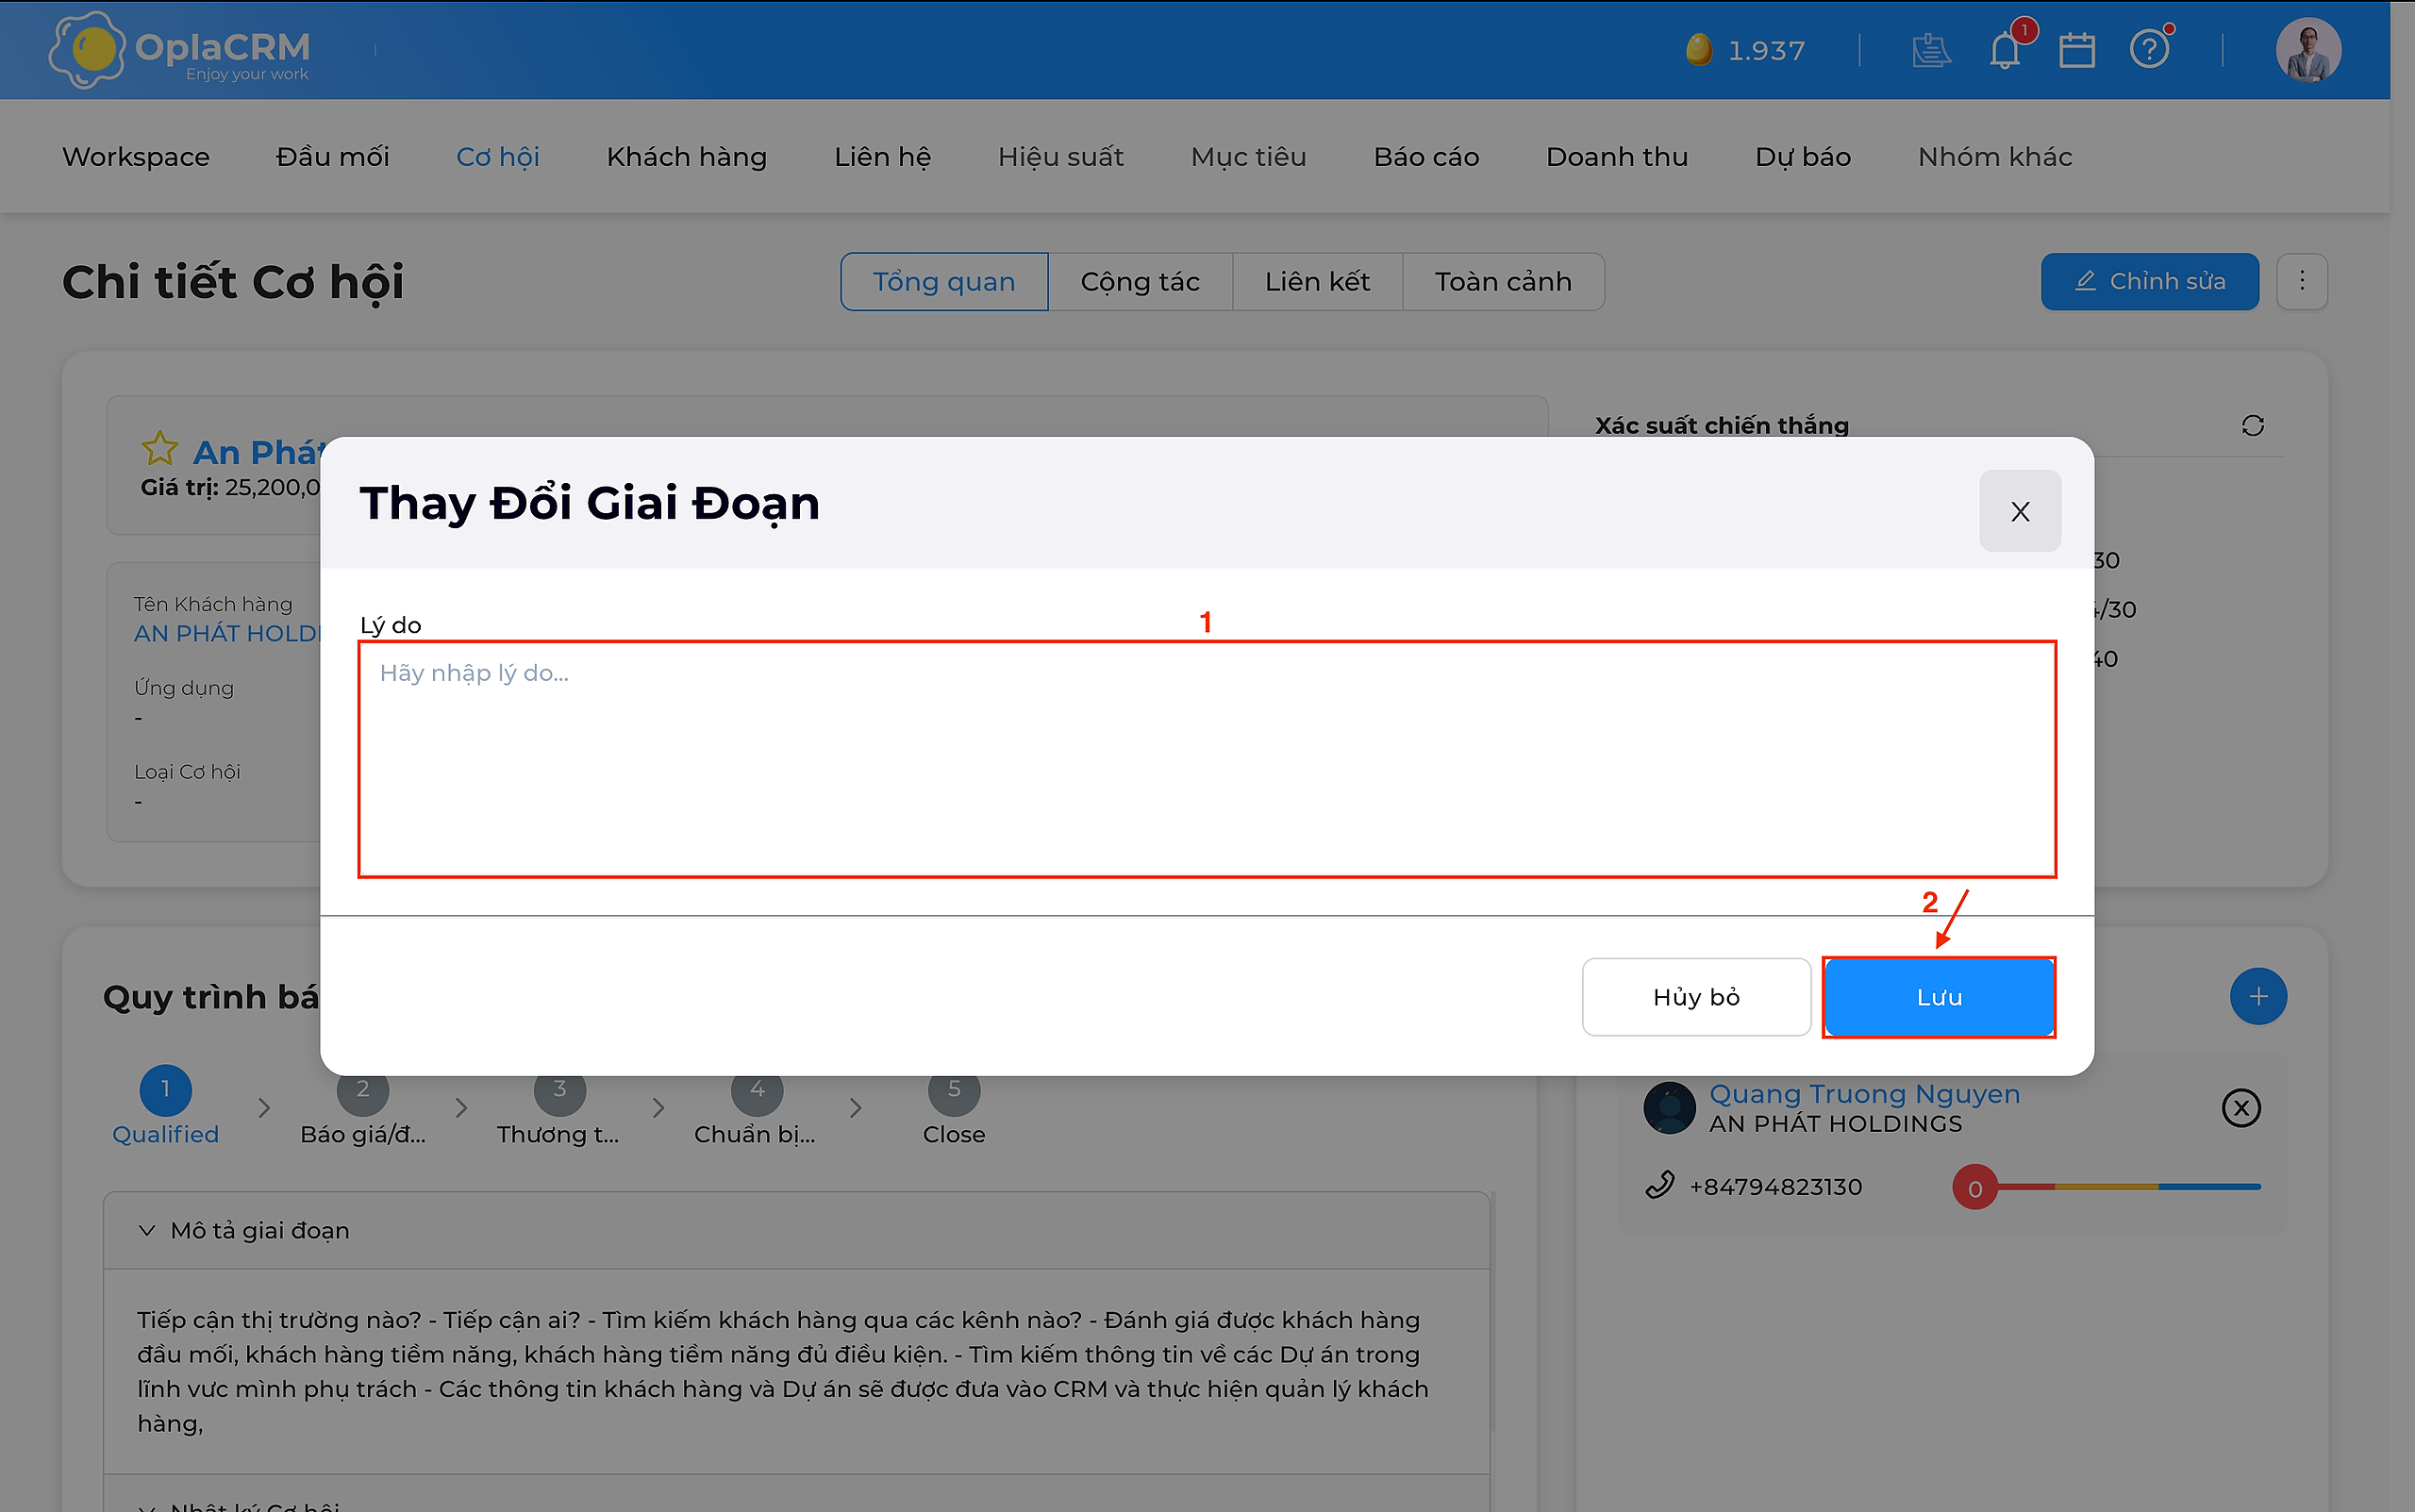Open the calendar icon

[2077, 50]
